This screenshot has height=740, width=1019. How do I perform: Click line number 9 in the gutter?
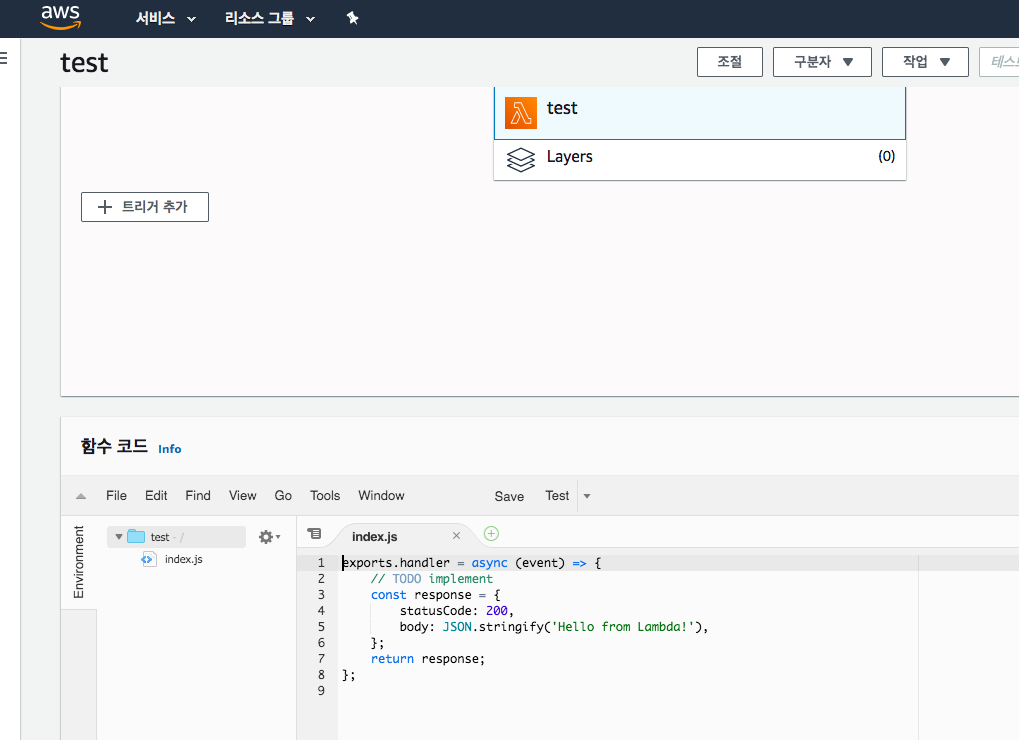tap(321, 691)
